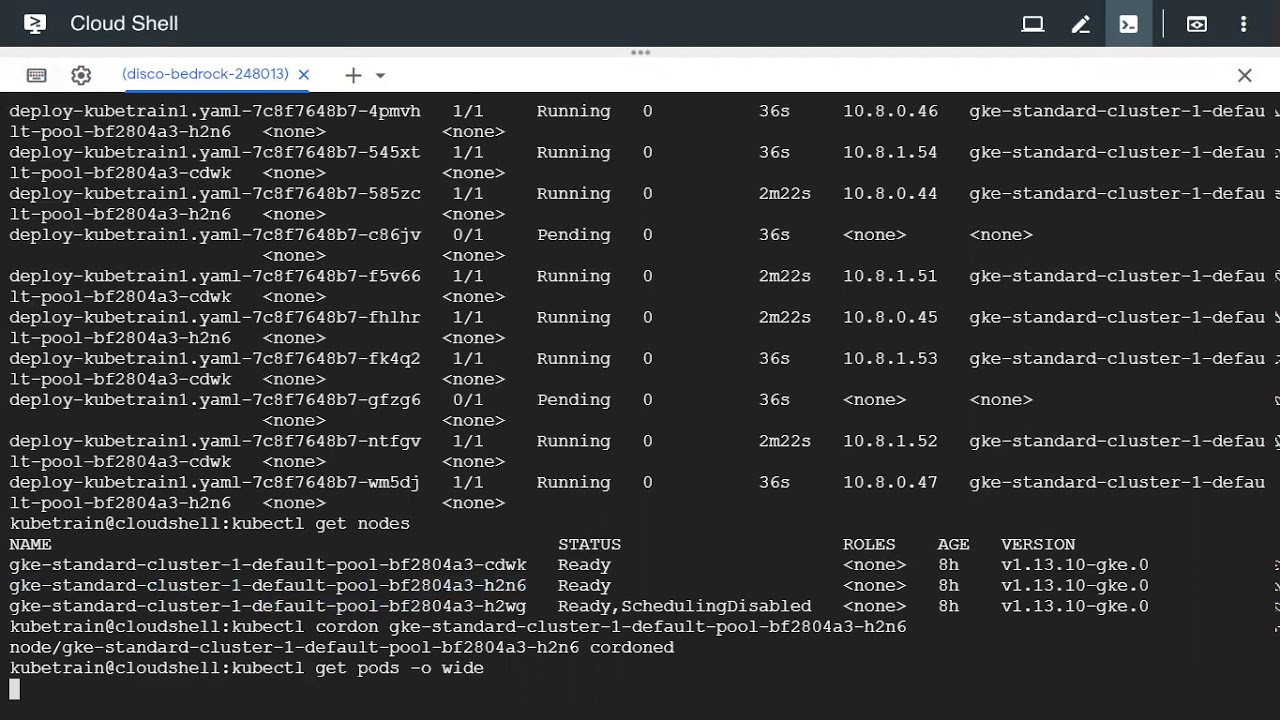Viewport: 1280px width, 720px height.
Task: Click the 'kubectl get pods -o wide' command
Action: (x=247, y=668)
